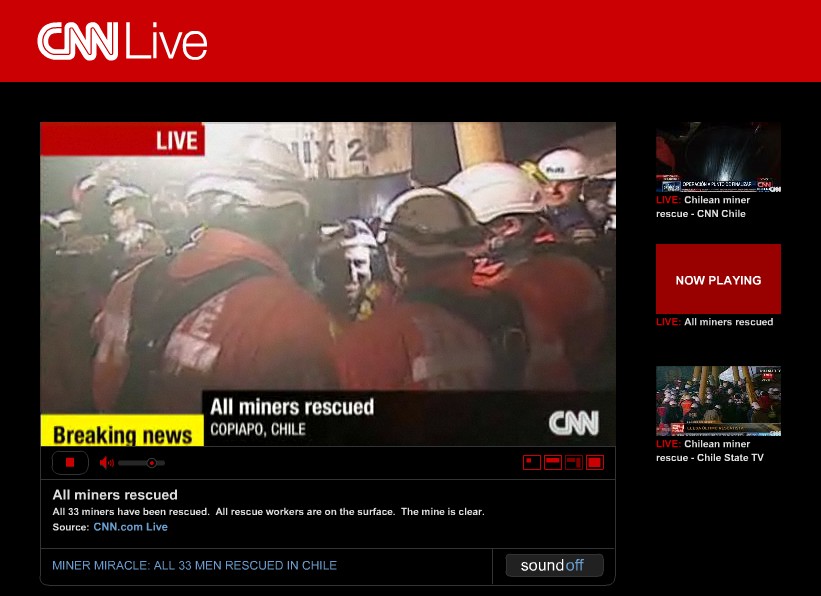
Task: Open 'LIVE: All miners rescued' caption
Action: 715,322
